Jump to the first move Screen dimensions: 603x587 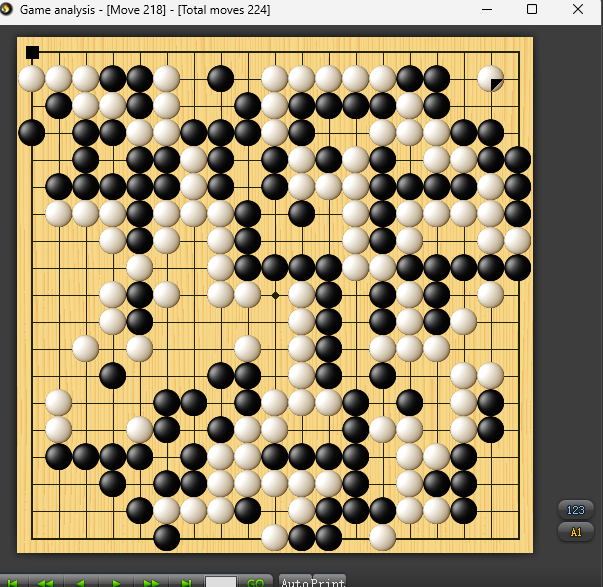tap(13, 581)
